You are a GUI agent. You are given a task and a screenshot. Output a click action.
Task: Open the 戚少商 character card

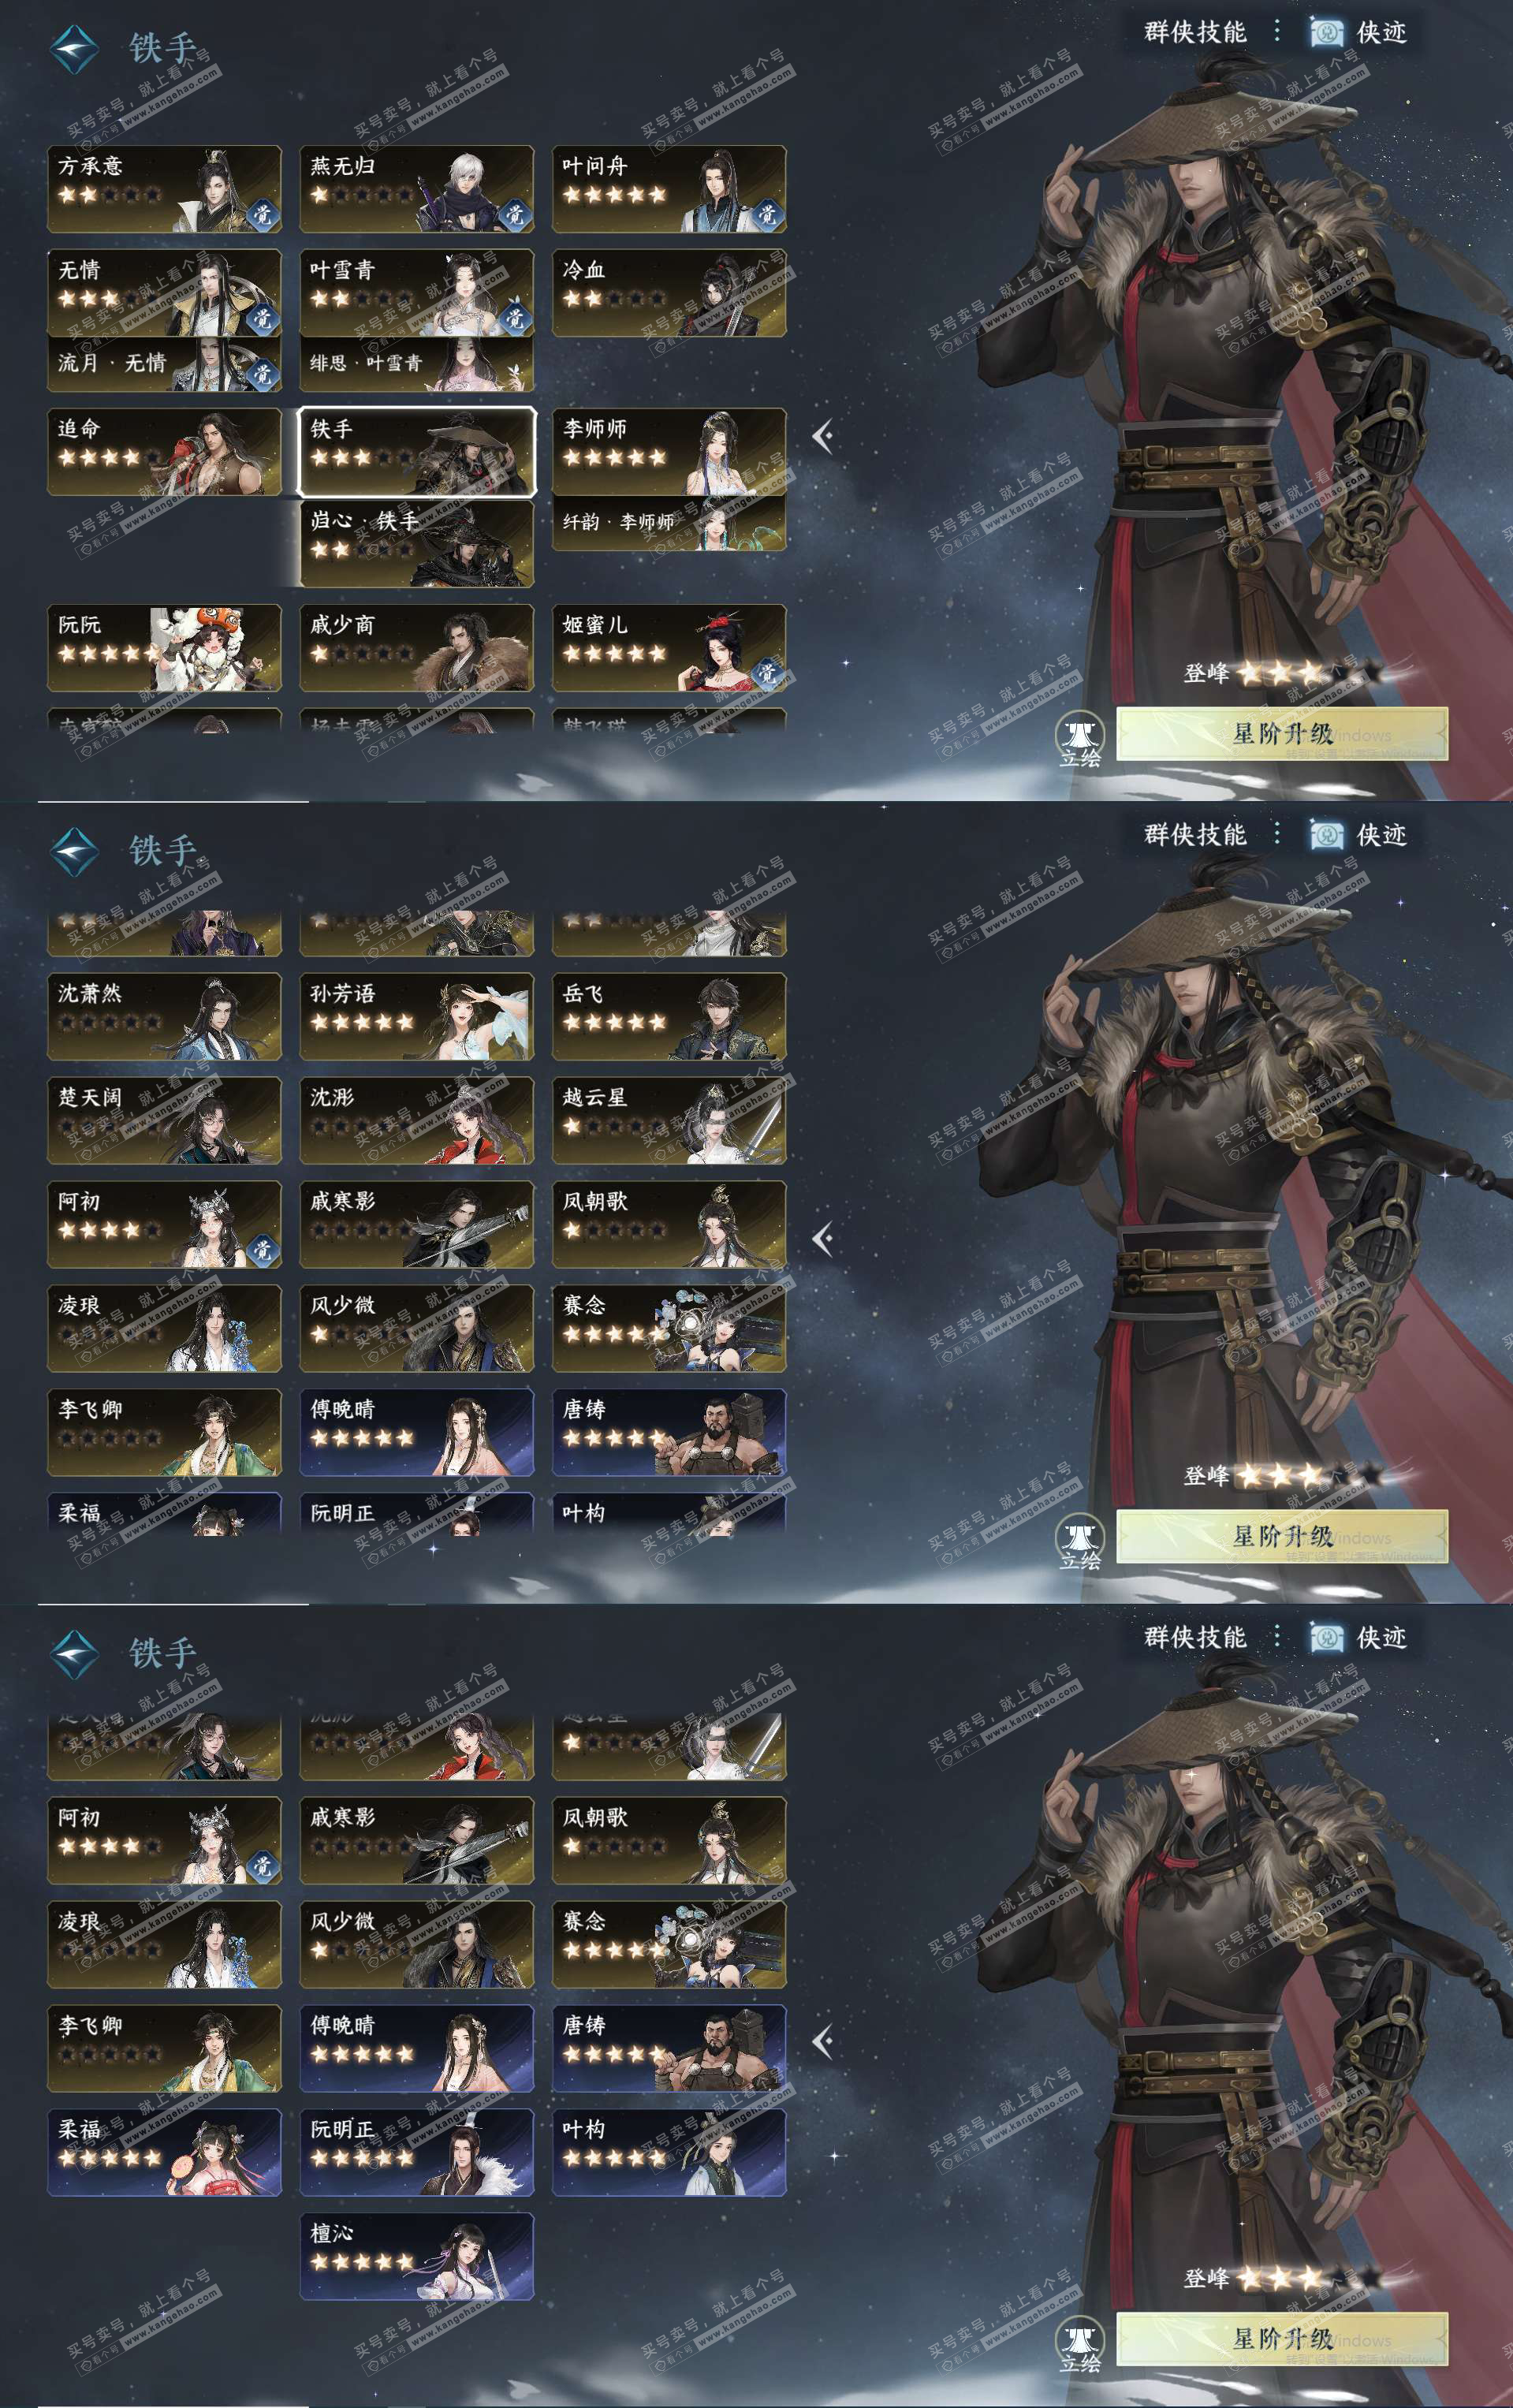417,648
